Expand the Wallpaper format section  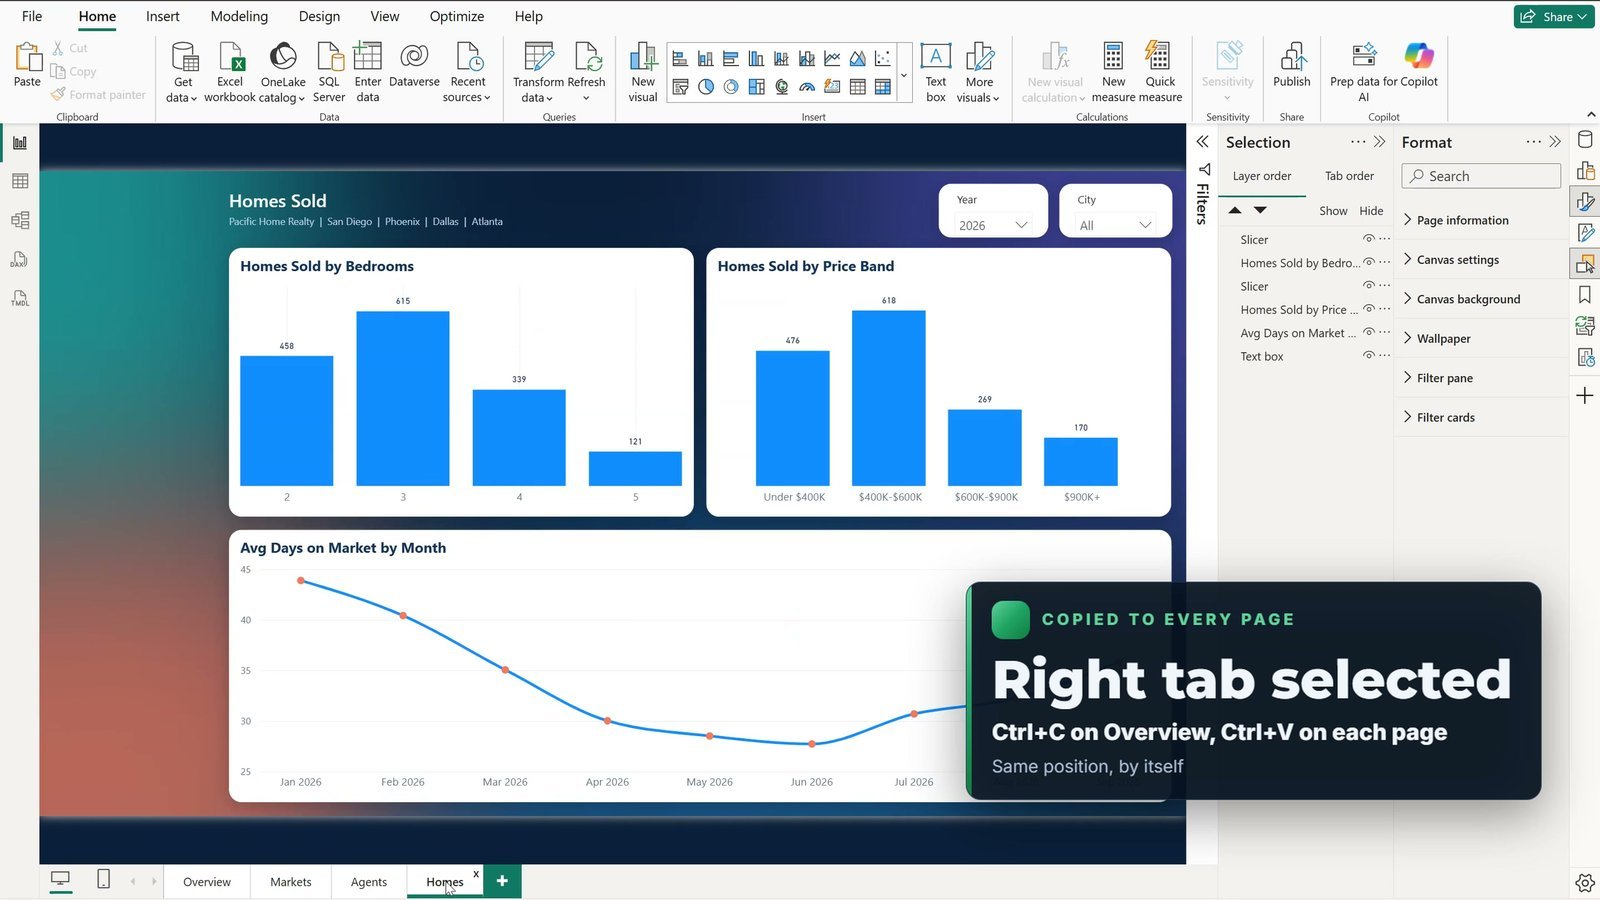pos(1443,338)
